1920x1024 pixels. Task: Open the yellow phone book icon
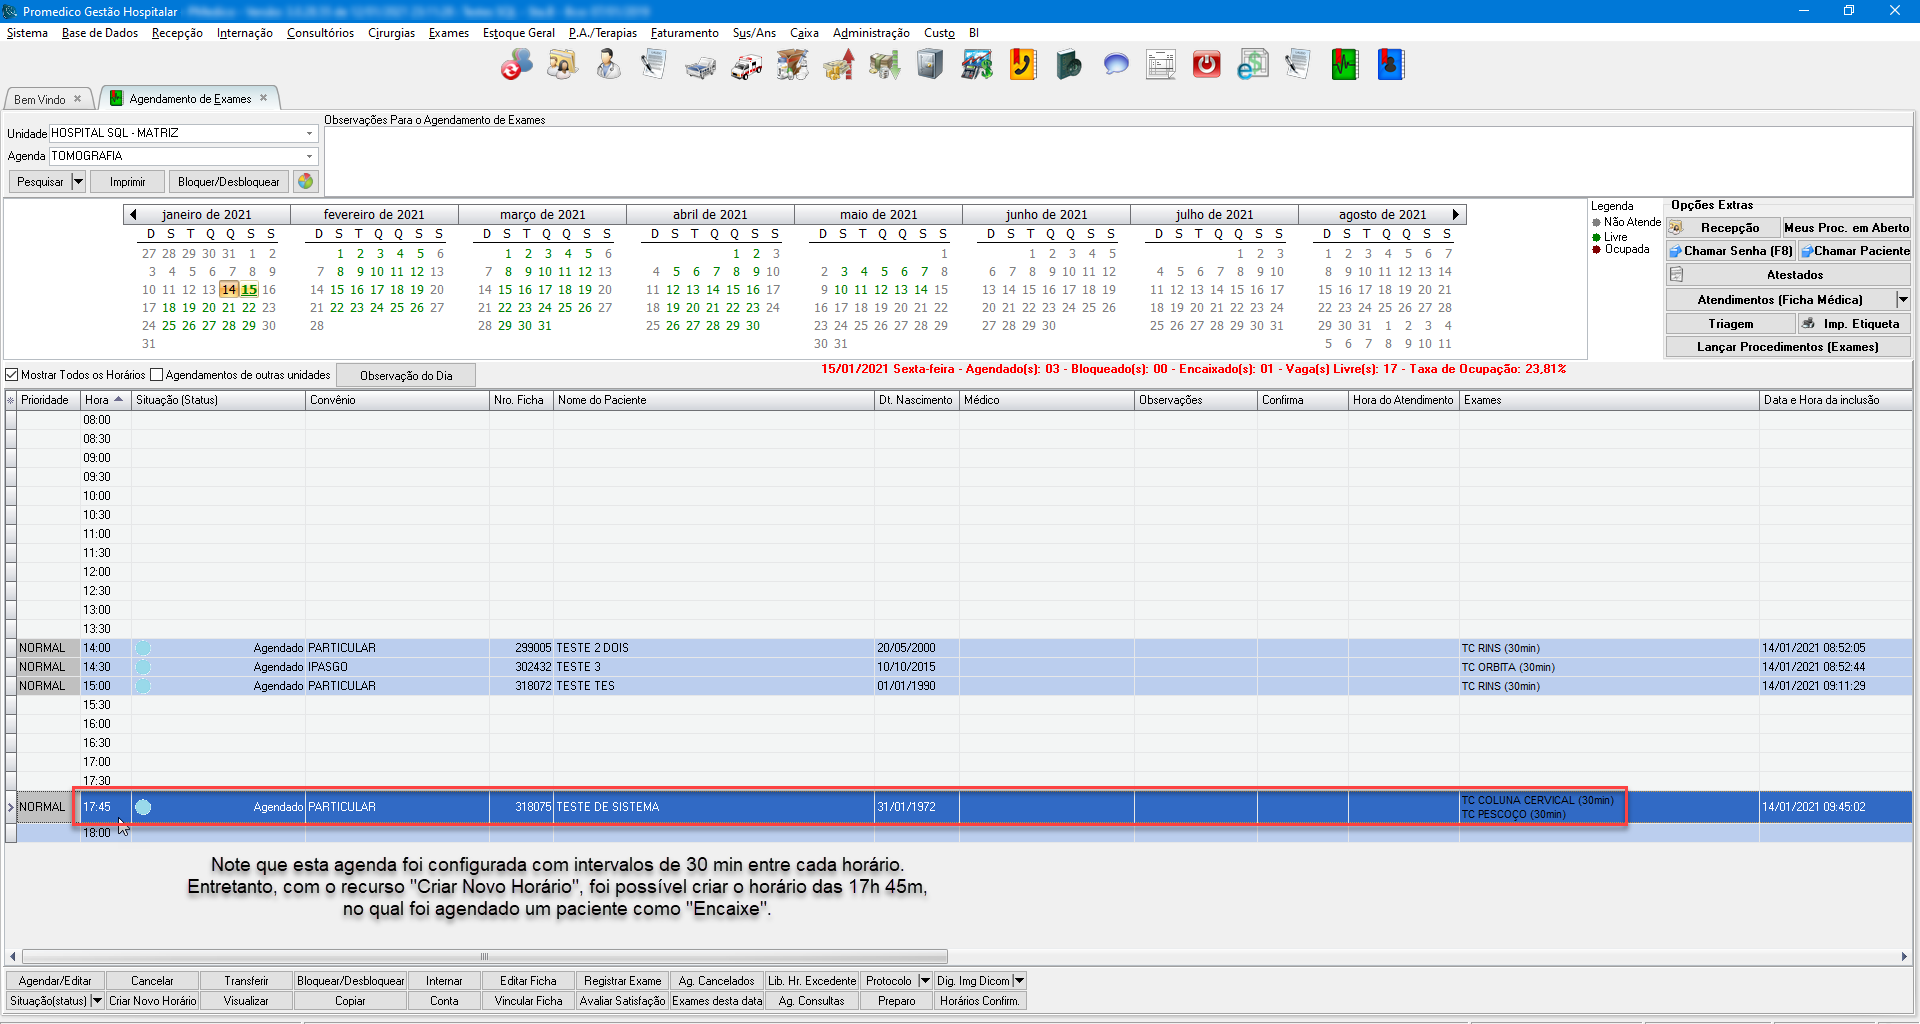coord(1022,66)
